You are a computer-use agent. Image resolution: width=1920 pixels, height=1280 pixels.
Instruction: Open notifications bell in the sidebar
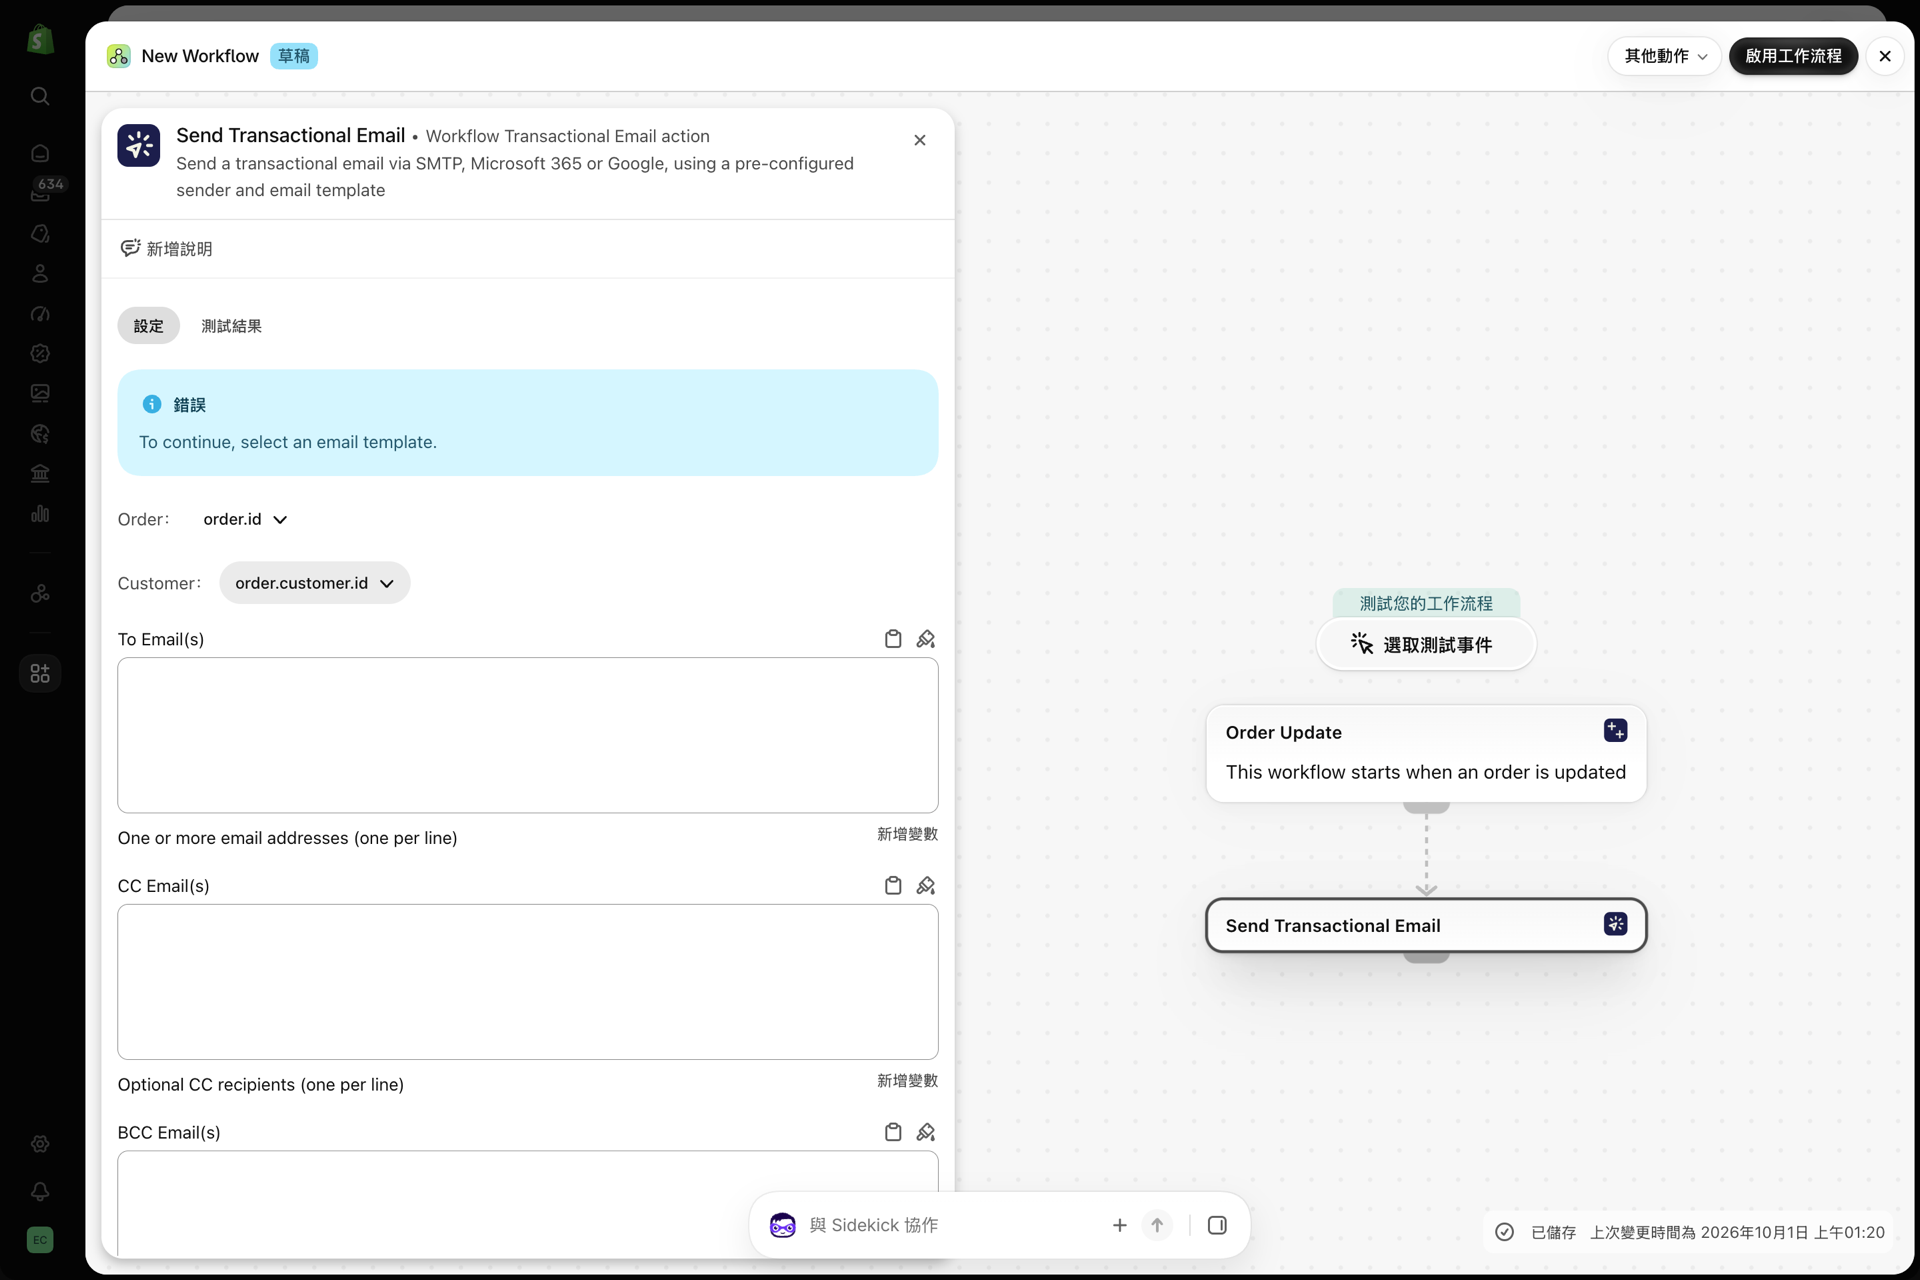[40, 1192]
